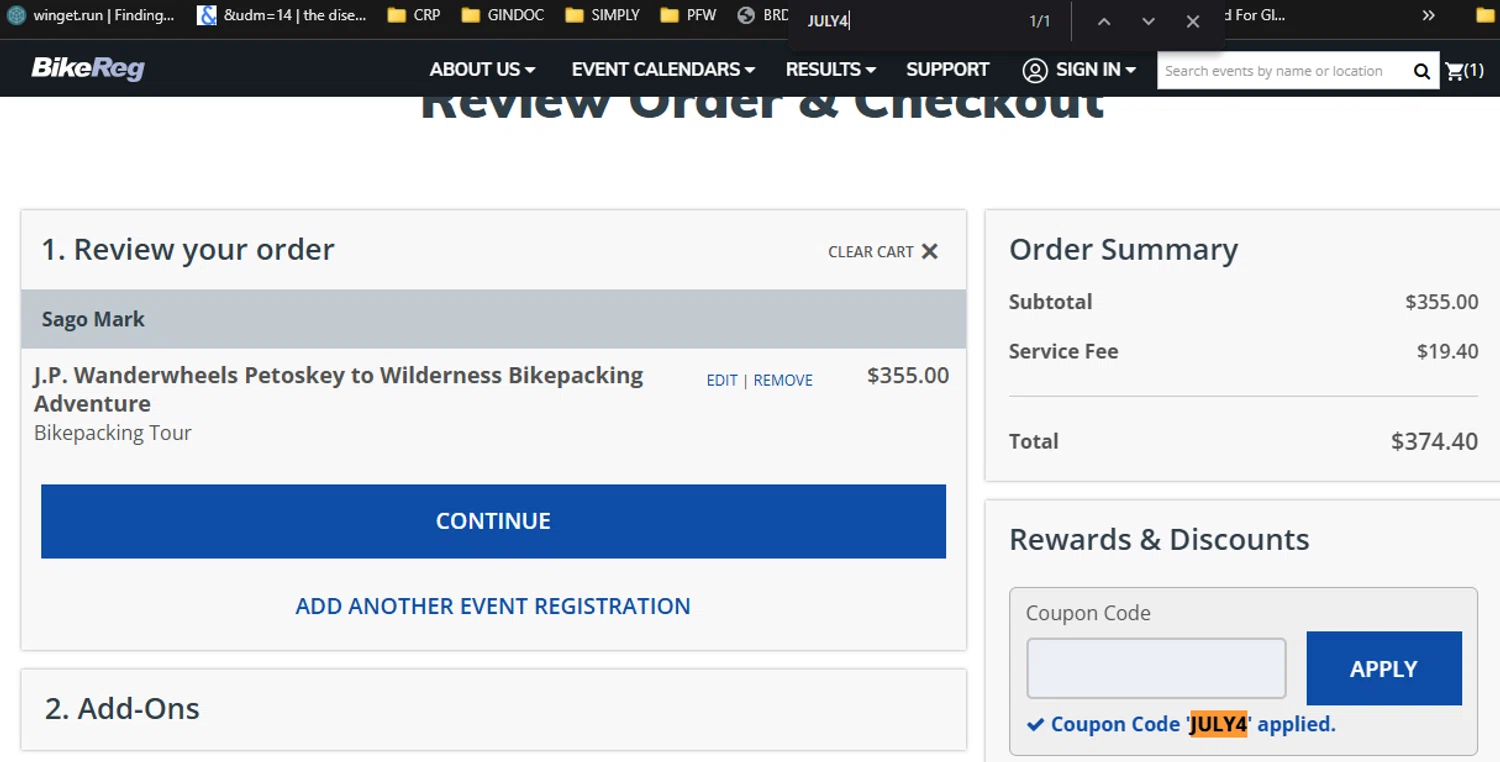
Task: Click the event search input box
Action: (1284, 71)
